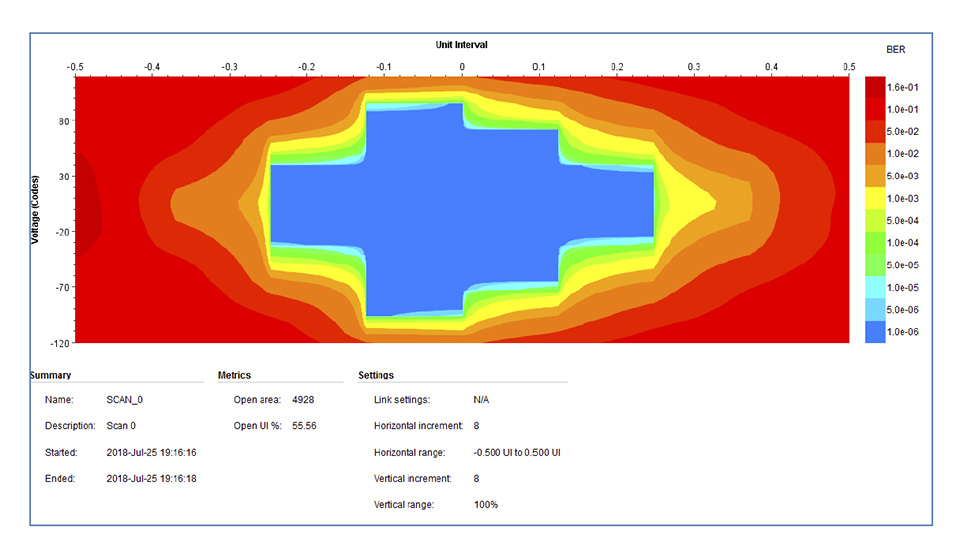Screen dimensions: 958x560
Task: Click the Started timestamp value
Action: (x=151, y=452)
